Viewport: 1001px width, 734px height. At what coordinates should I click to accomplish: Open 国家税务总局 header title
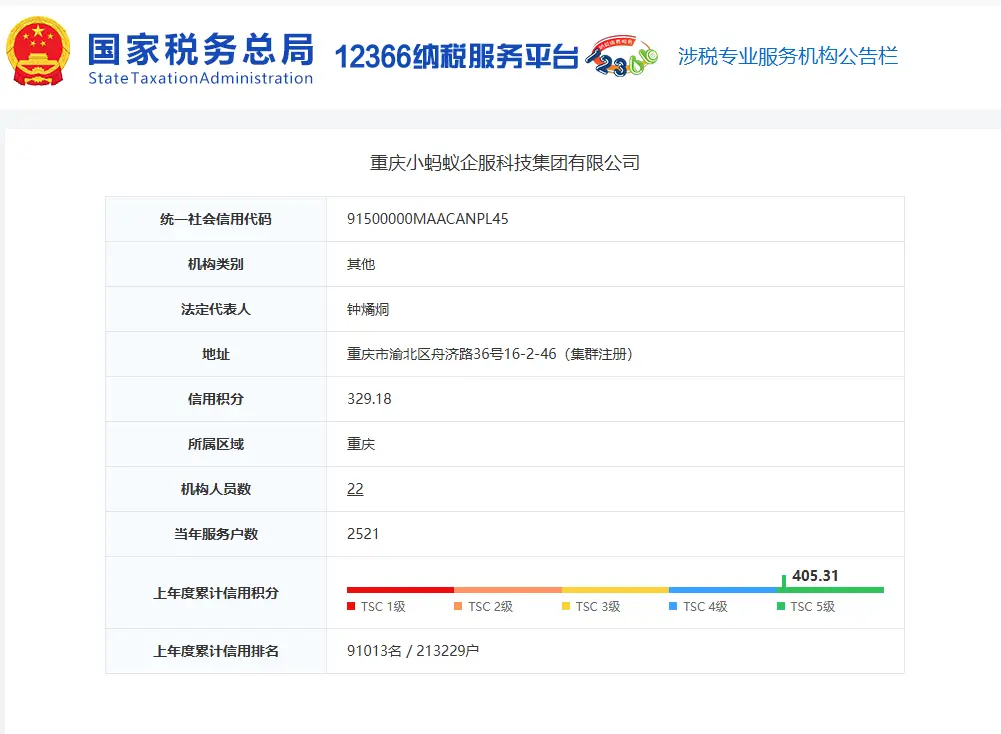200,50
